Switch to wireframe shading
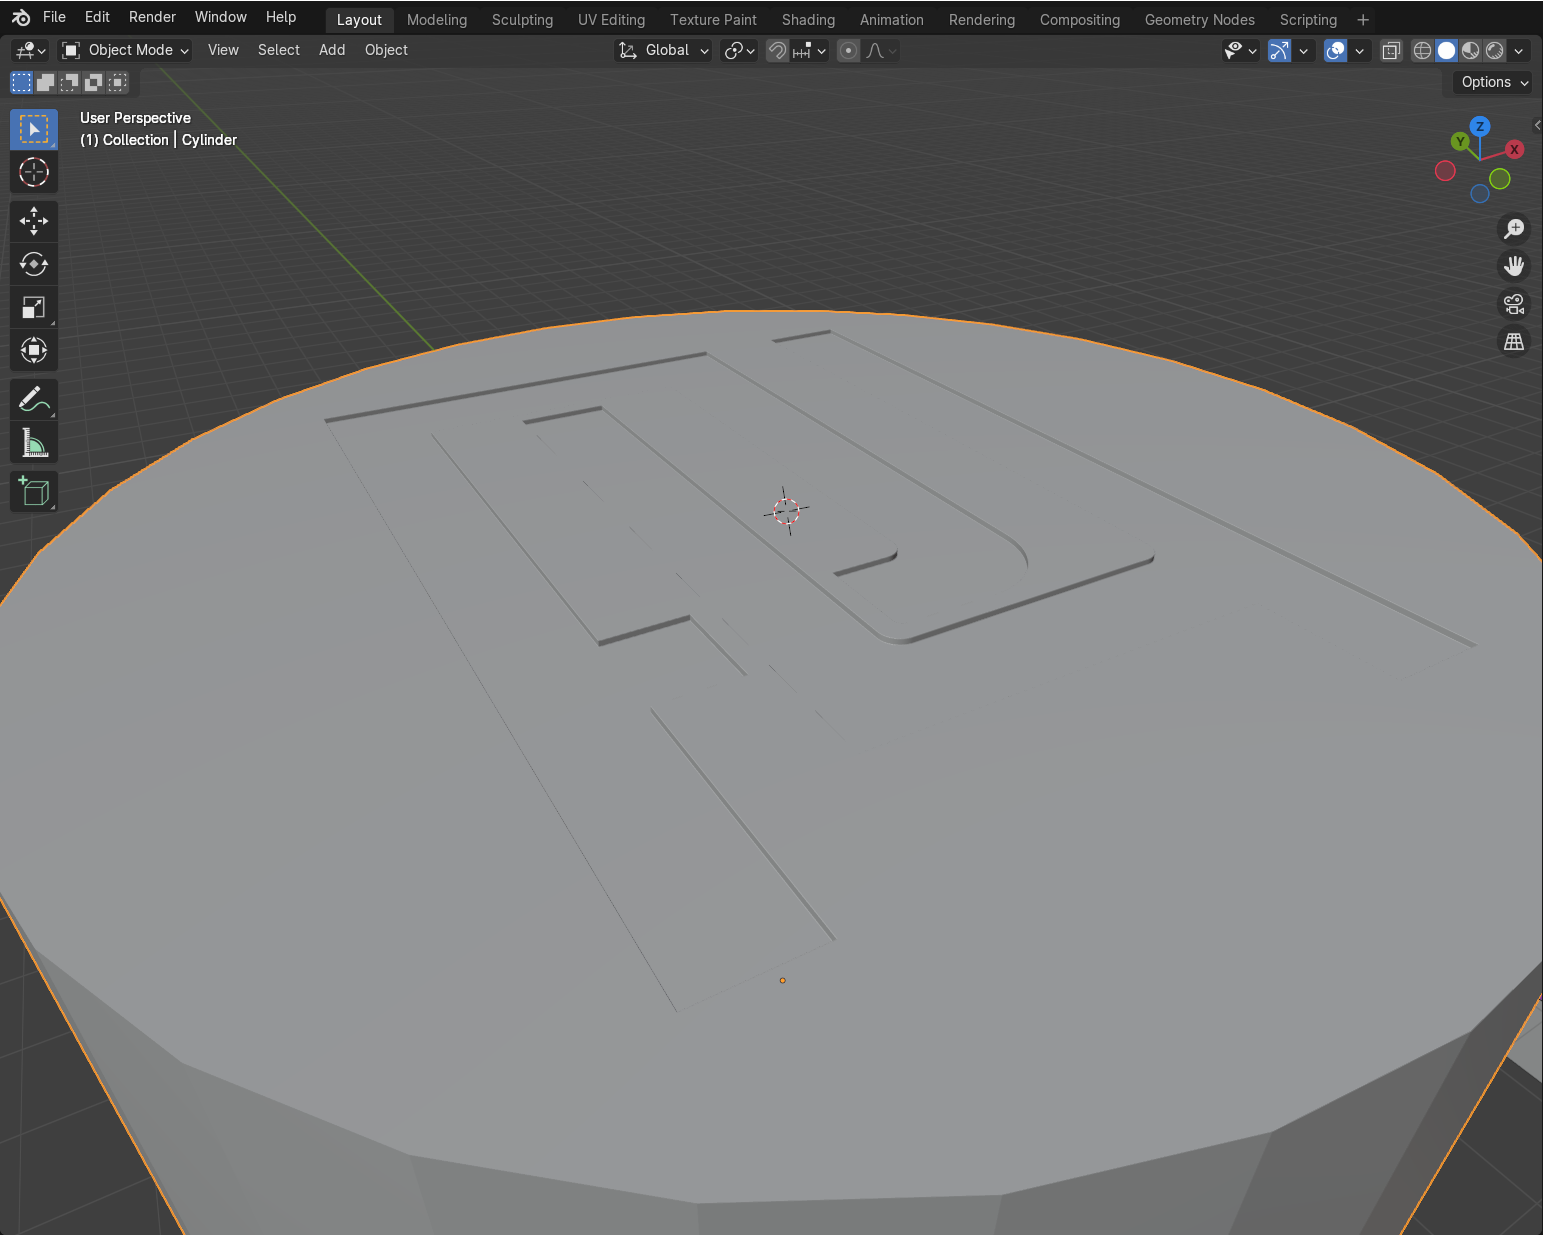This screenshot has width=1543, height=1235. (x=1422, y=50)
